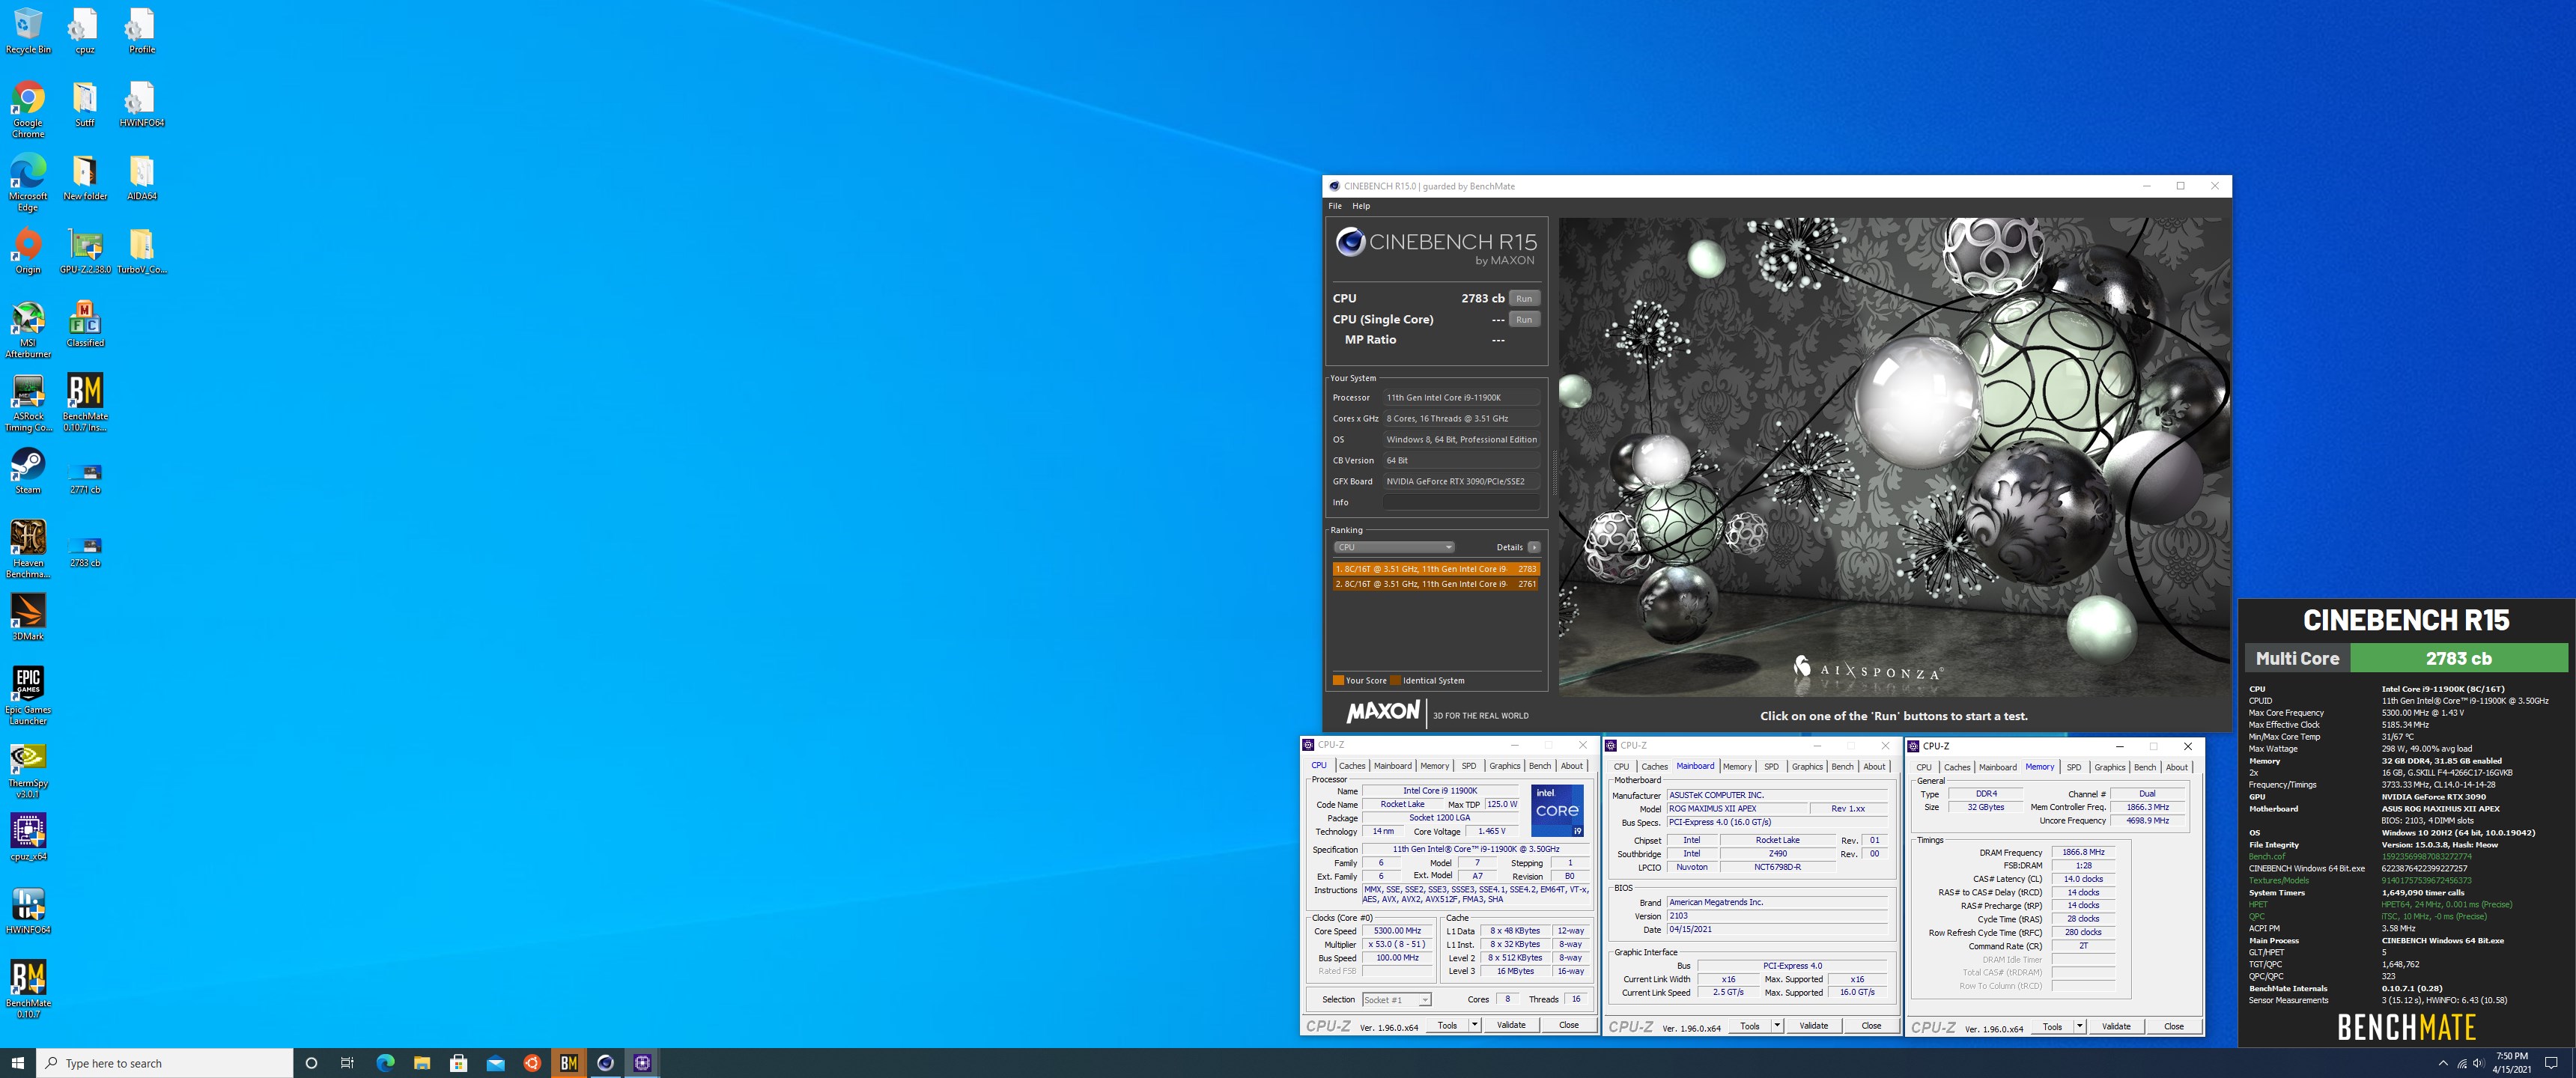The image size is (2576, 1078).
Task: Click the Textures/Models entry in BenchMate panel
Action: [x=2279, y=881]
